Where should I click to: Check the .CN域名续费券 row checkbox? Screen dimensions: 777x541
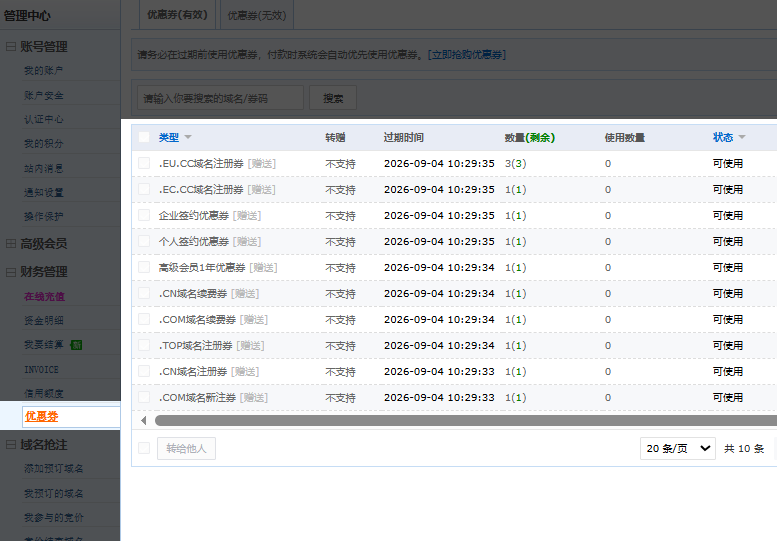click(144, 293)
